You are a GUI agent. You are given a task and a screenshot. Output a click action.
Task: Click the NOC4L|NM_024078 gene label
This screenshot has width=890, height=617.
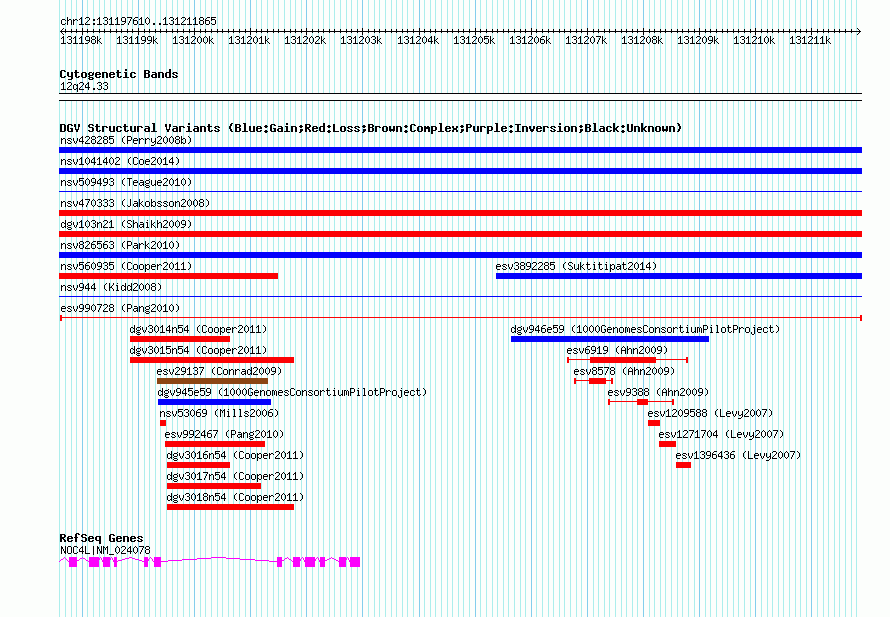point(105,550)
